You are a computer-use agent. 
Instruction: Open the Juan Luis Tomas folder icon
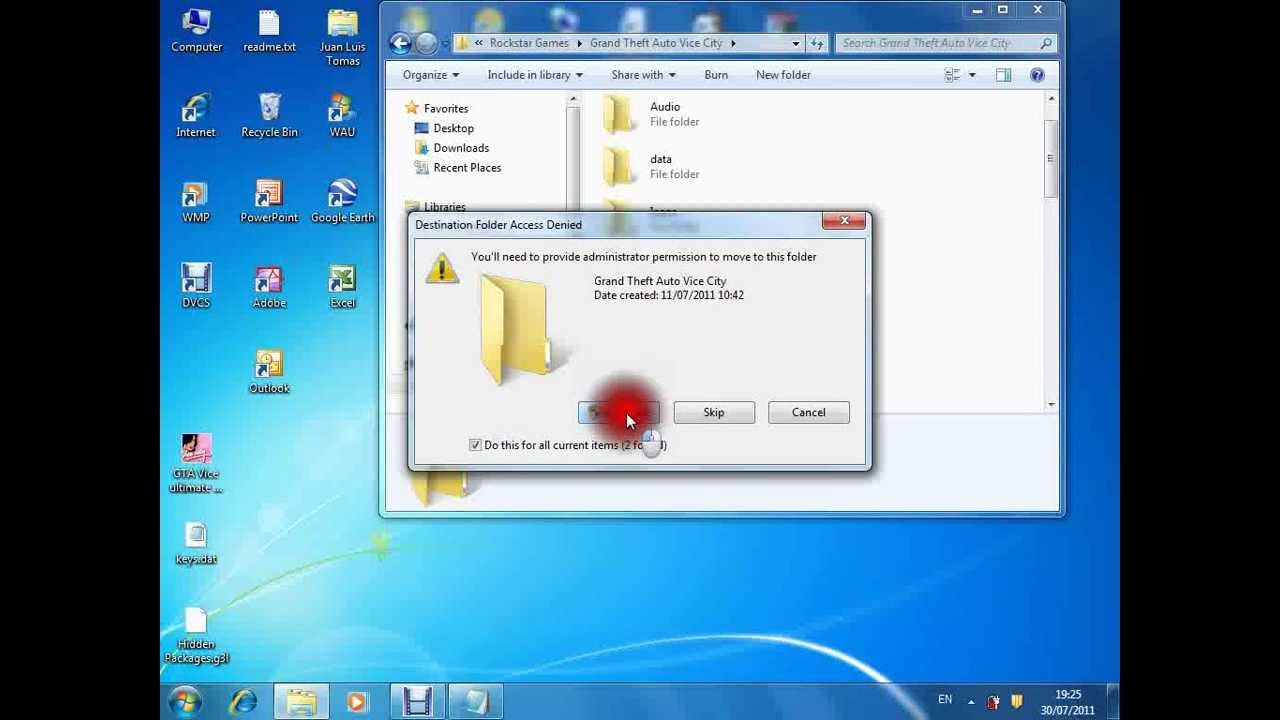(x=342, y=37)
